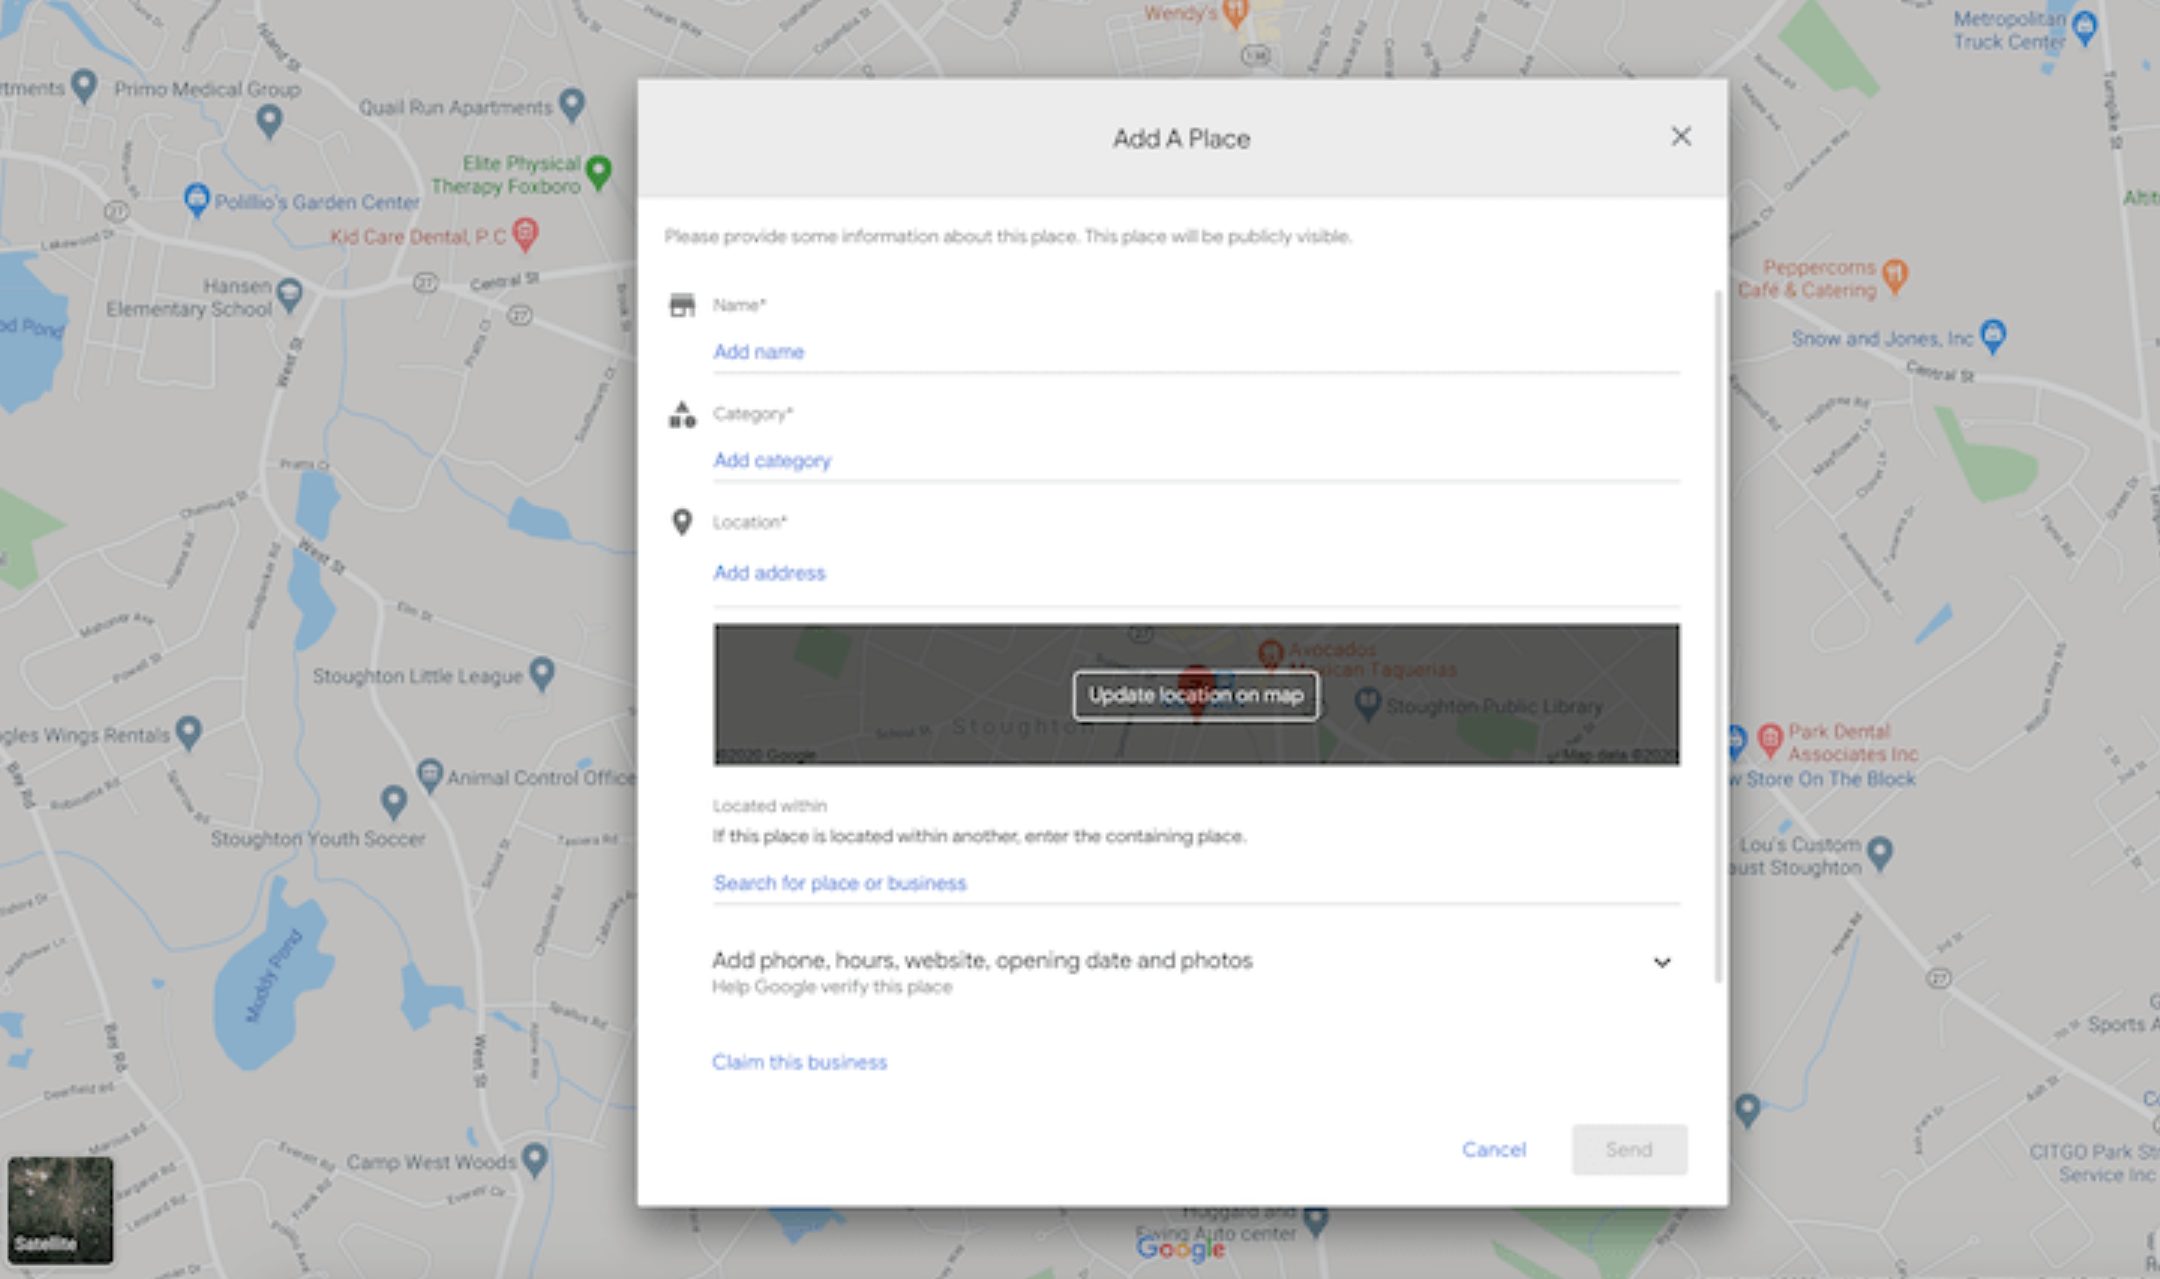The height and width of the screenshot is (1279, 2160).
Task: Click Peppercorns Café & Catering pin
Action: (x=1894, y=275)
